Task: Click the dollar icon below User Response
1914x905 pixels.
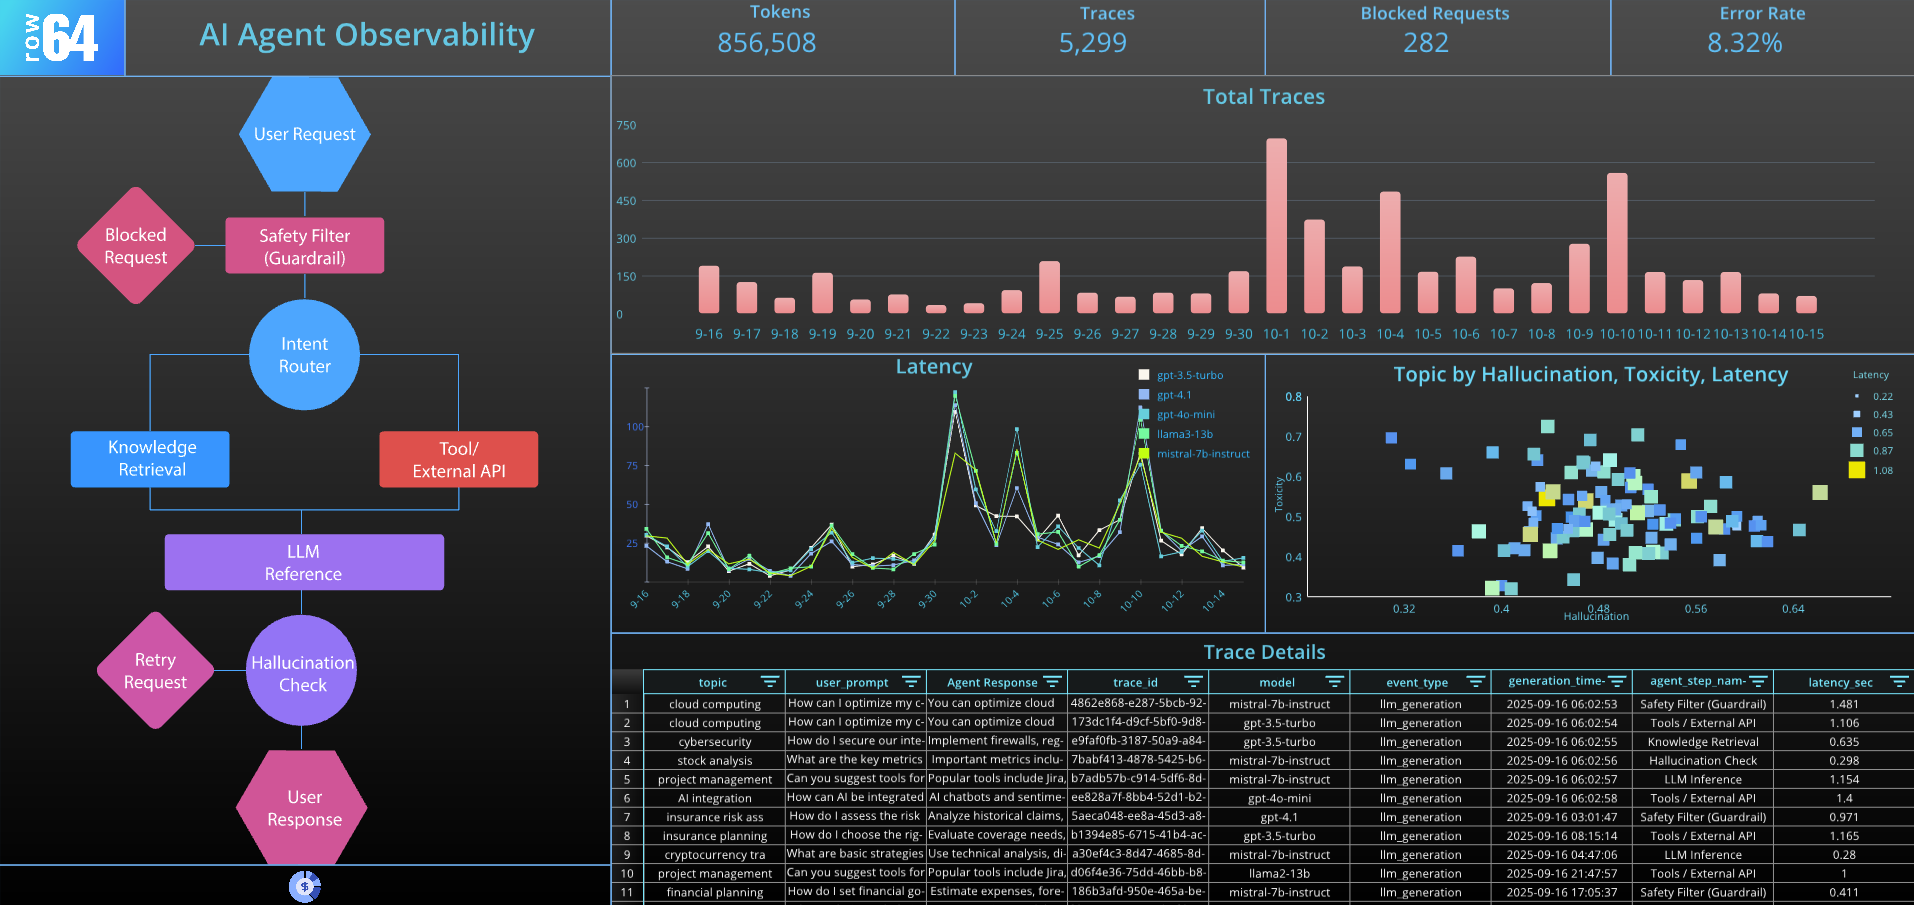Action: [303, 884]
